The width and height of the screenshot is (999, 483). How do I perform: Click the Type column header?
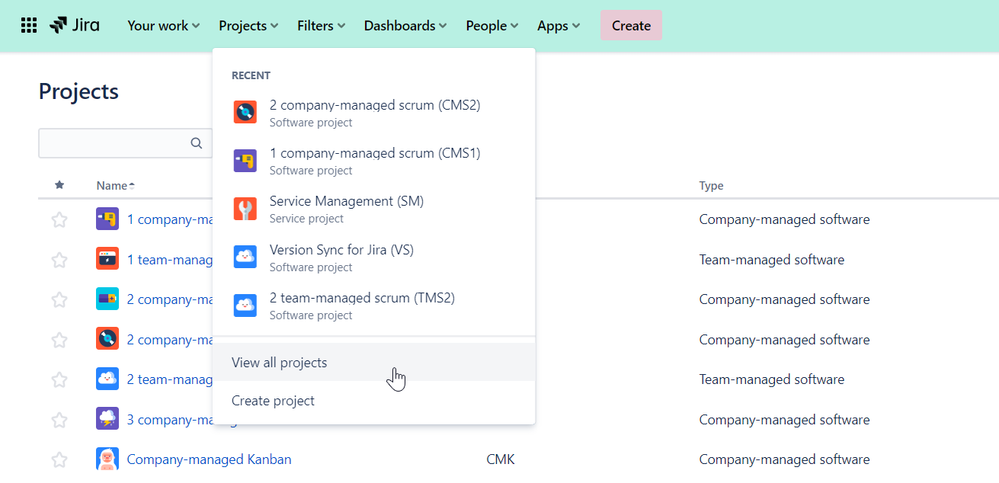(x=711, y=185)
